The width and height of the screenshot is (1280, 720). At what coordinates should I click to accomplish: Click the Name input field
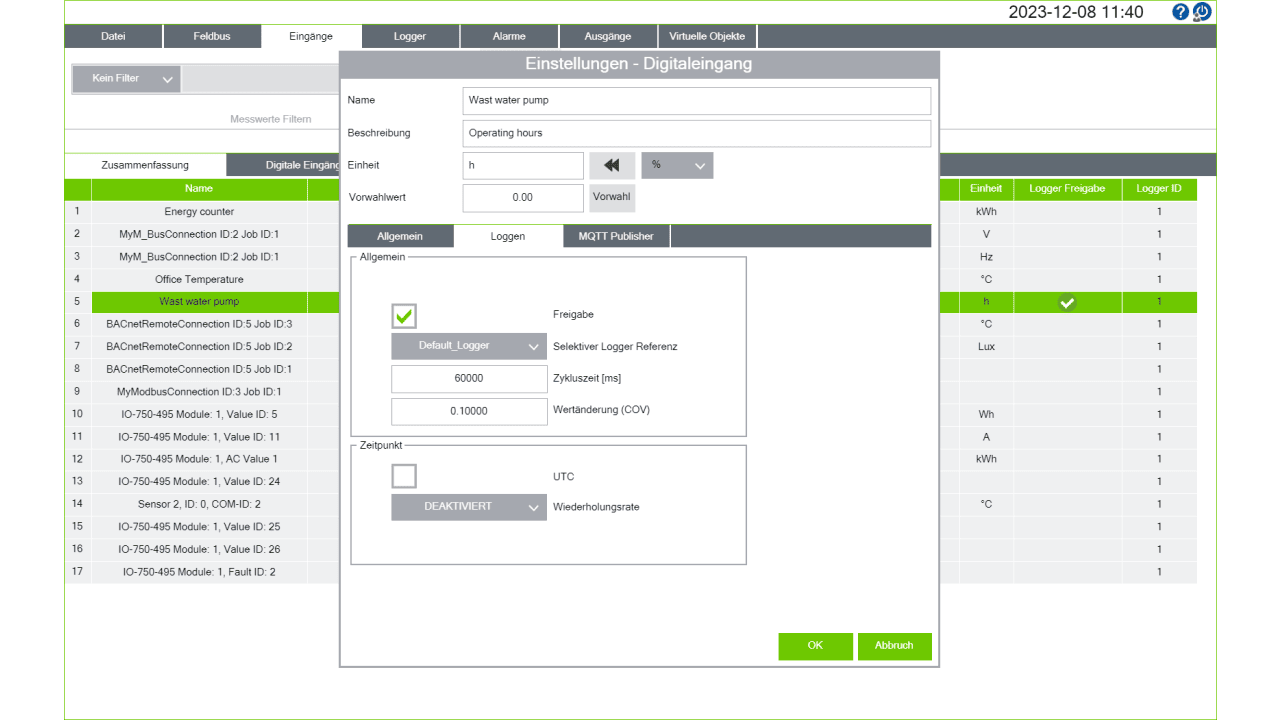[697, 101]
